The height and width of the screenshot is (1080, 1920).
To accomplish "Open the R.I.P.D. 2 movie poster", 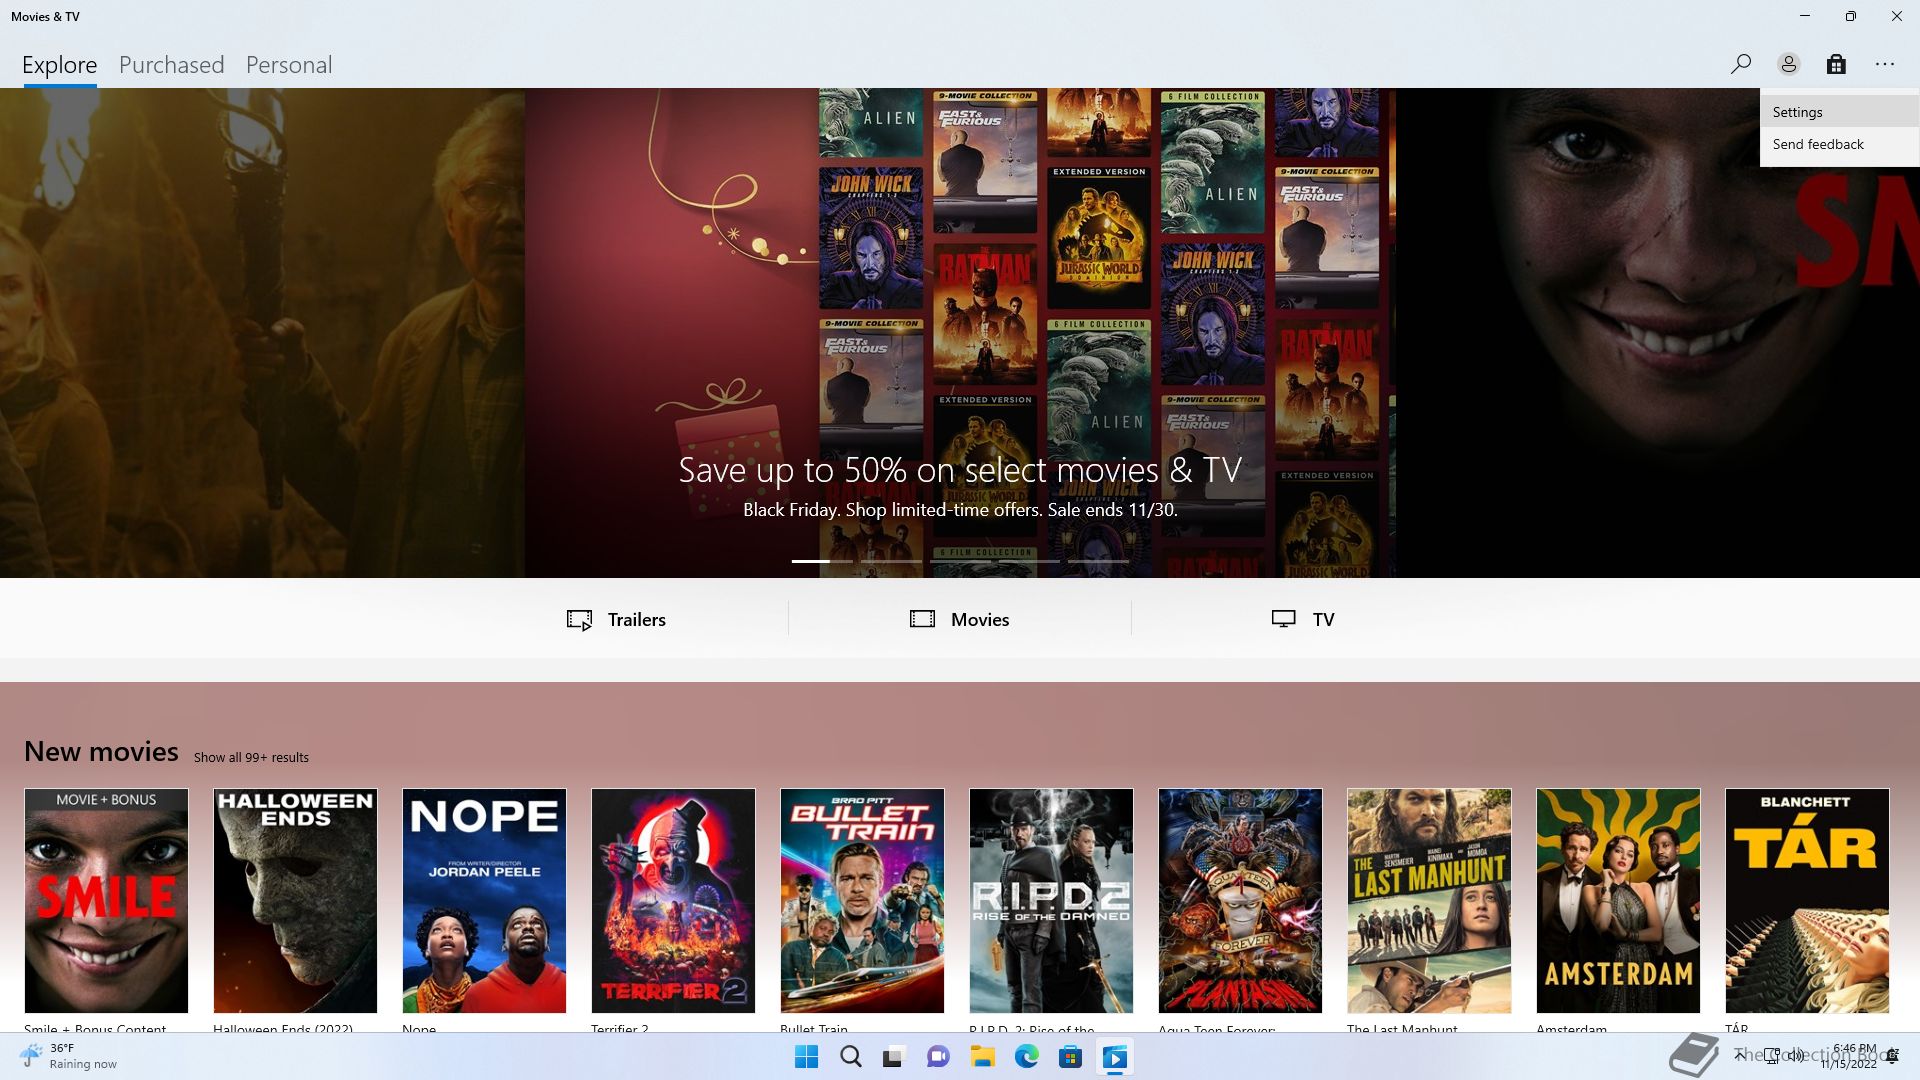I will click(1051, 900).
